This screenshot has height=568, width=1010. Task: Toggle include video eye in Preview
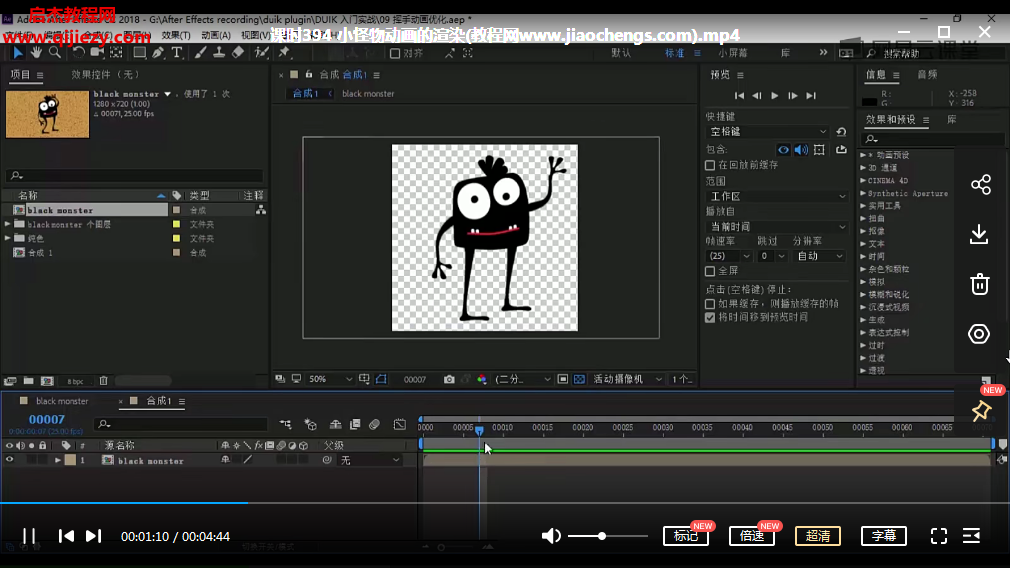coord(783,149)
